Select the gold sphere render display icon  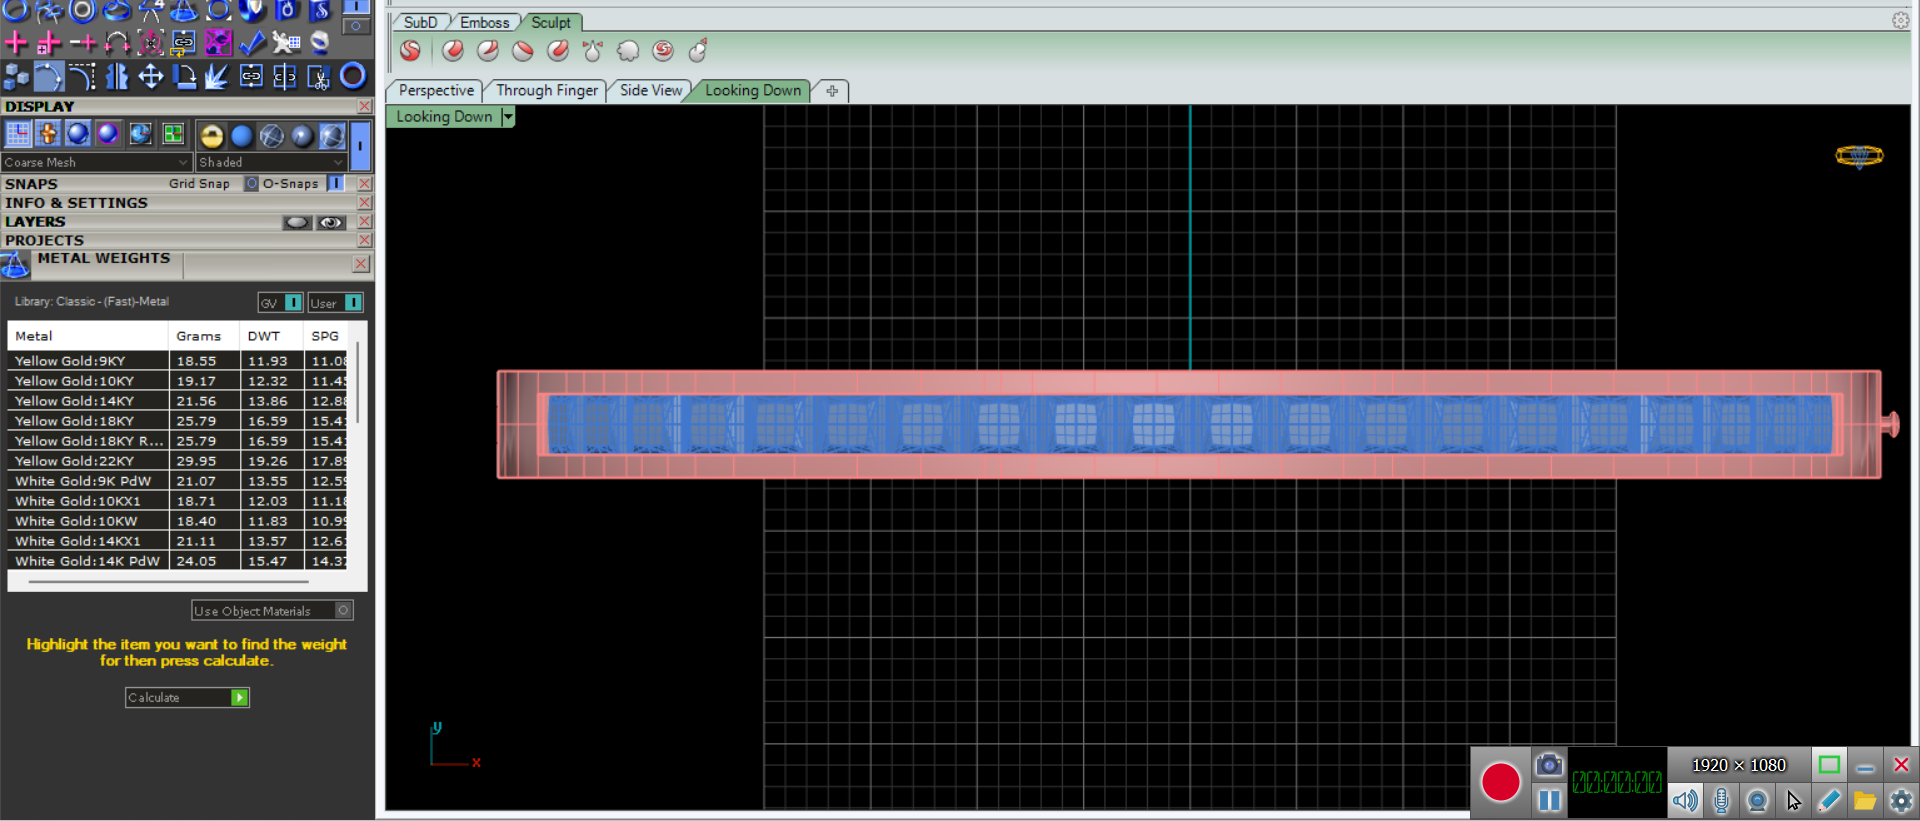(x=211, y=135)
